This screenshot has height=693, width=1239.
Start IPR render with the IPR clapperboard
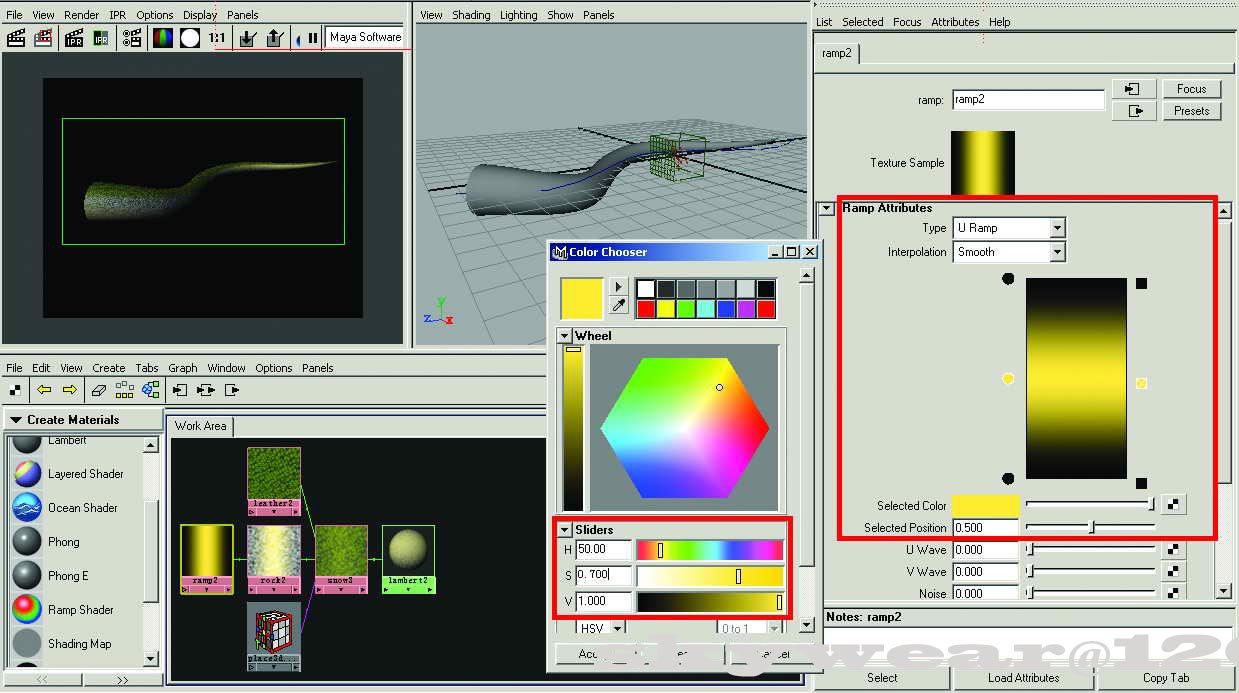click(74, 38)
